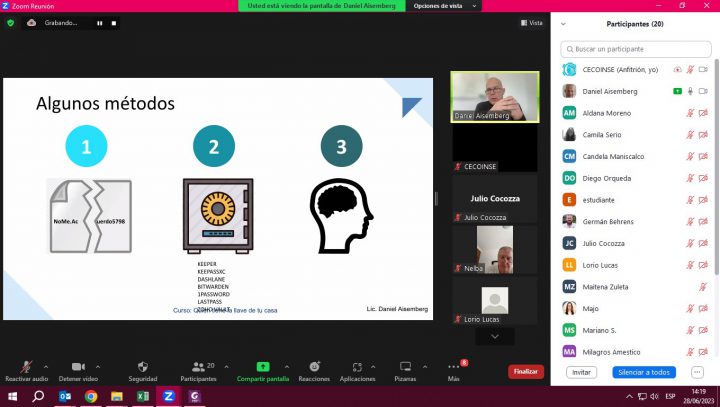Image resolution: width=720 pixels, height=407 pixels.
Task: Toggle CECOINSE muted microphone icon in list
Action: (x=690, y=69)
